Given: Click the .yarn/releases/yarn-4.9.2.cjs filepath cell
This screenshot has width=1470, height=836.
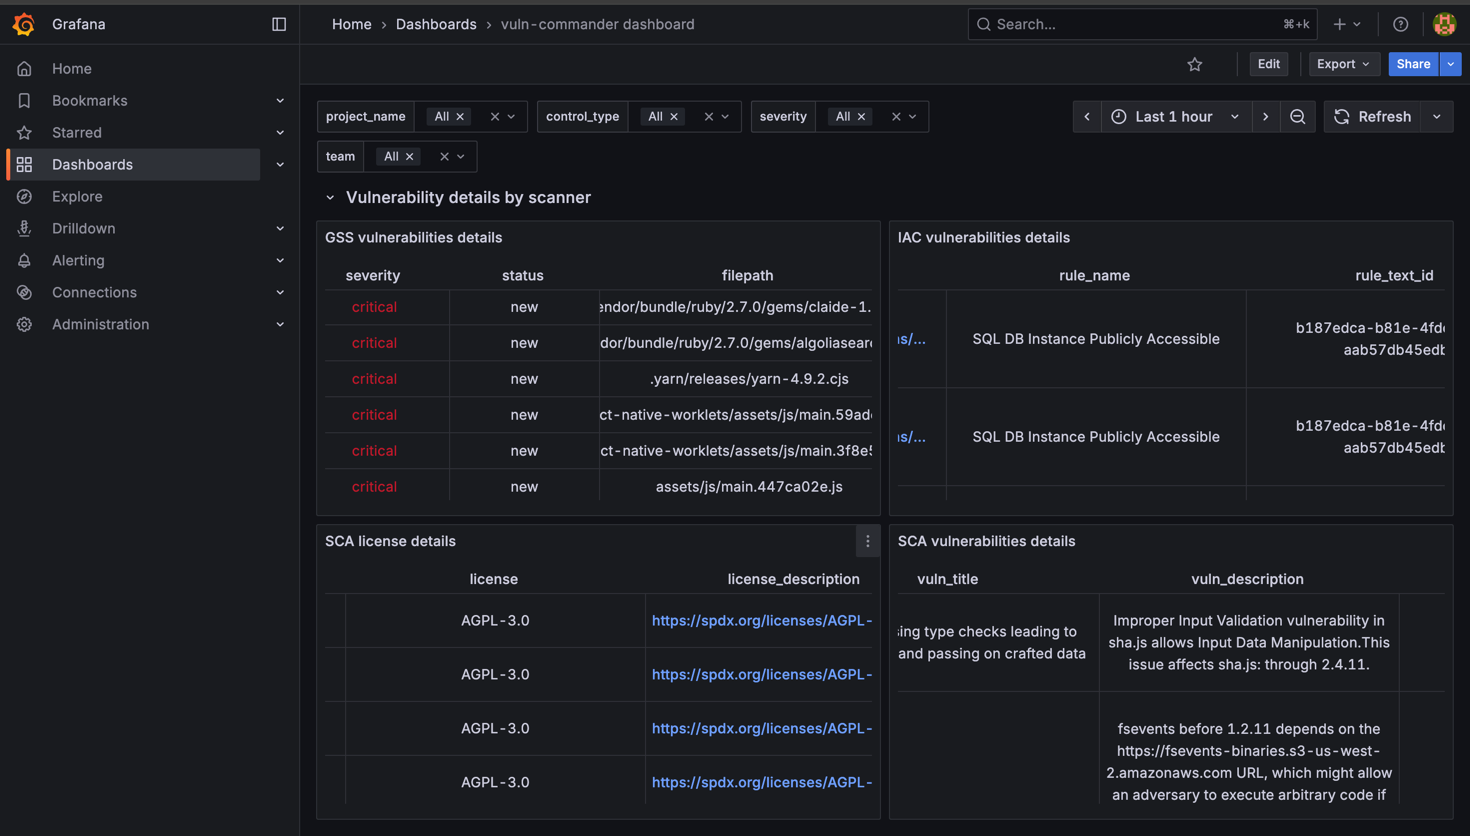Looking at the screenshot, I should coord(749,379).
